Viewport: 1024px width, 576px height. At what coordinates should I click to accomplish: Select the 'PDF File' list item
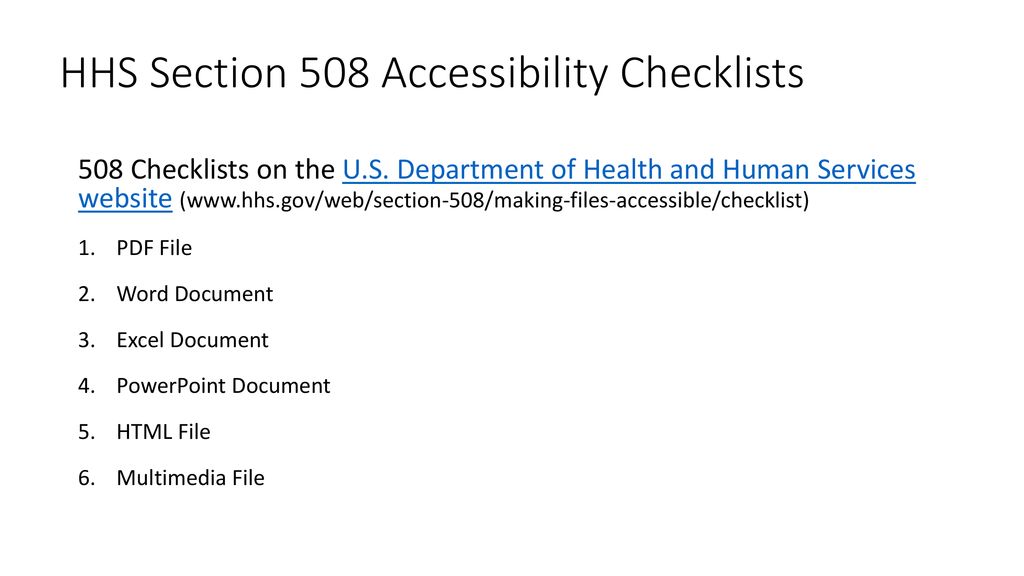click(x=154, y=248)
